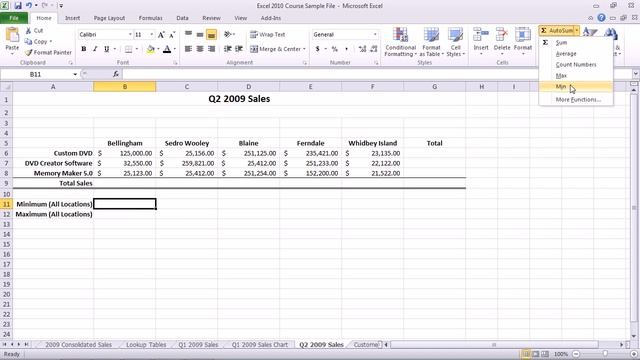Screen dimensions: 640x360
Task: Click the File button
Action: pyautogui.click(x=14, y=18)
